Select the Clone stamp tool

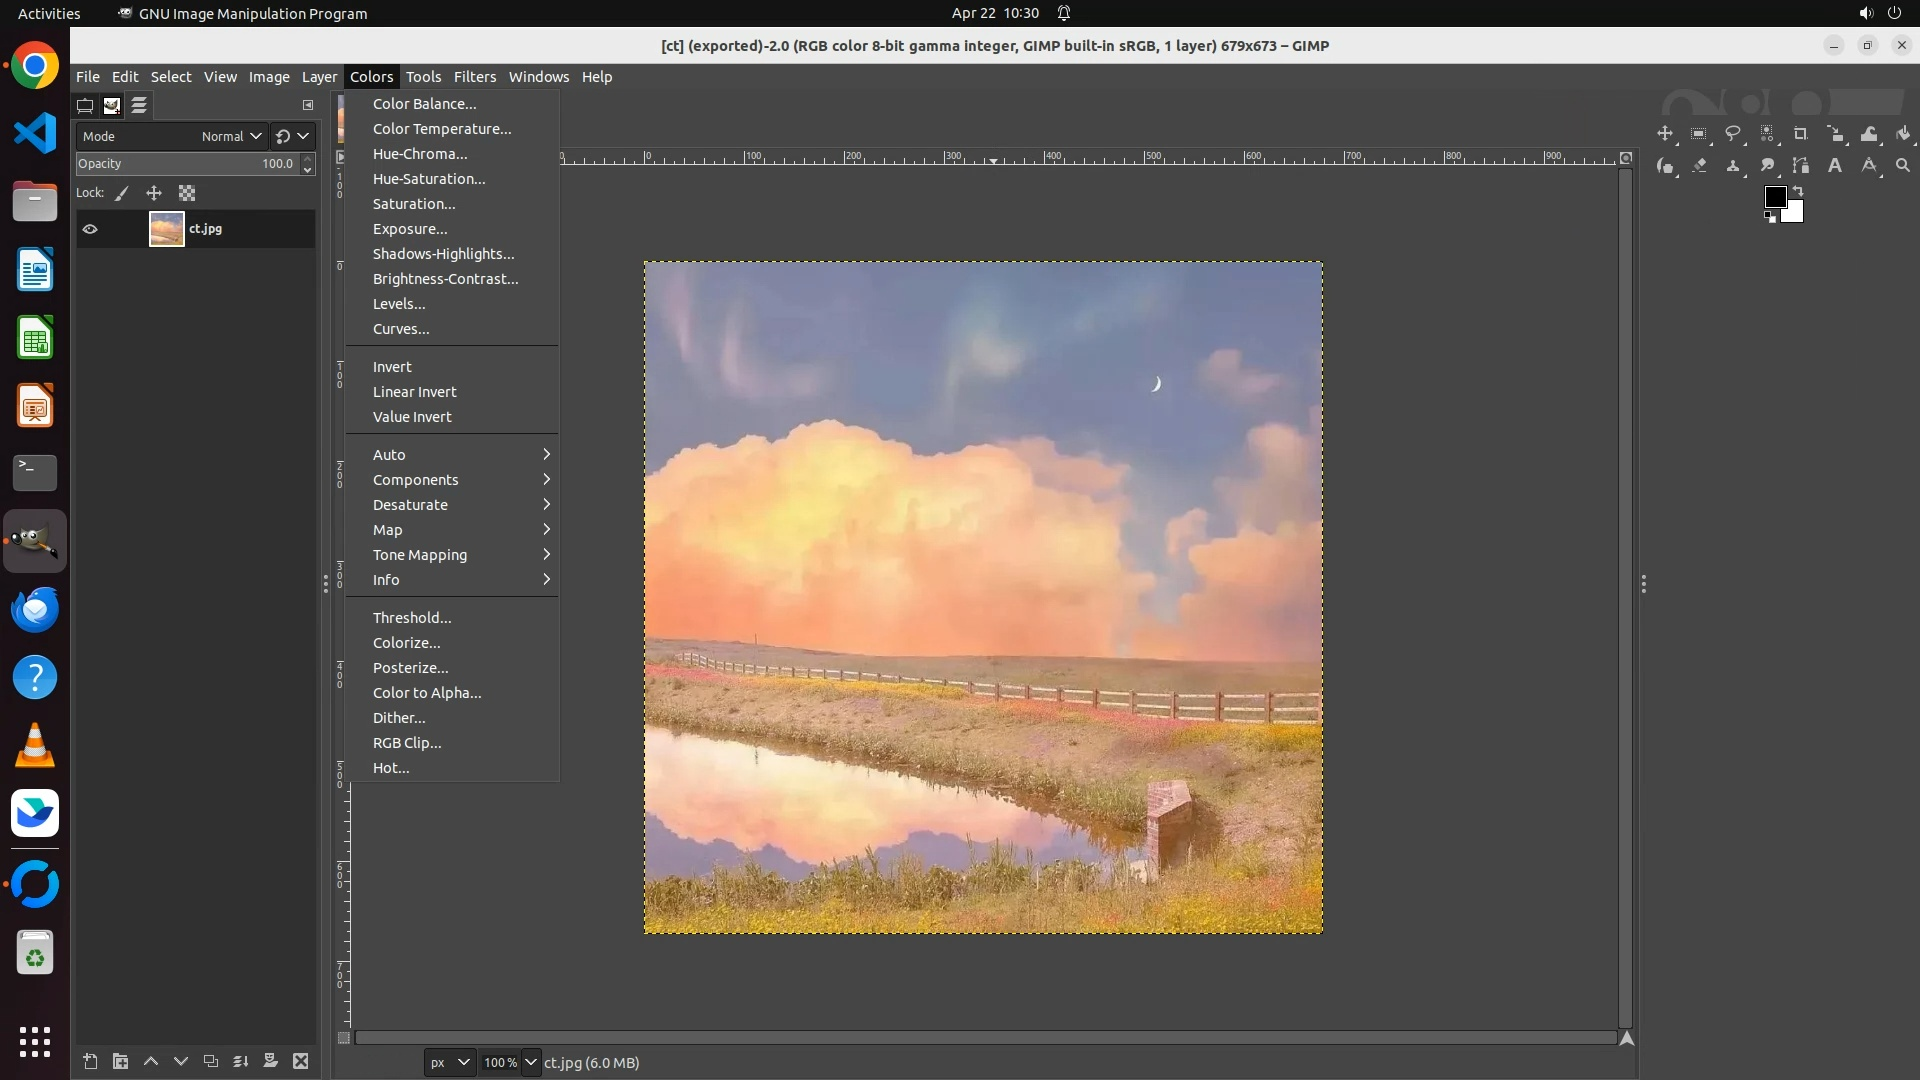click(1733, 166)
